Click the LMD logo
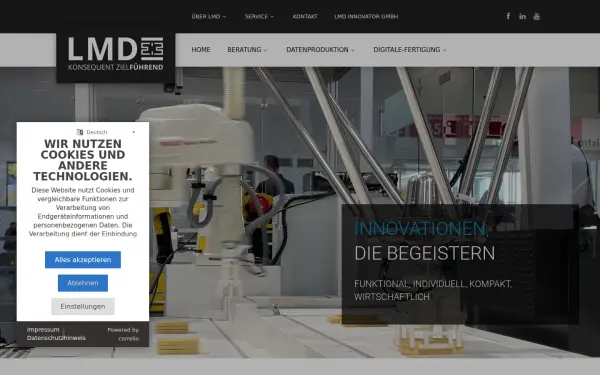Image resolution: width=600 pixels, height=375 pixels. (116, 54)
